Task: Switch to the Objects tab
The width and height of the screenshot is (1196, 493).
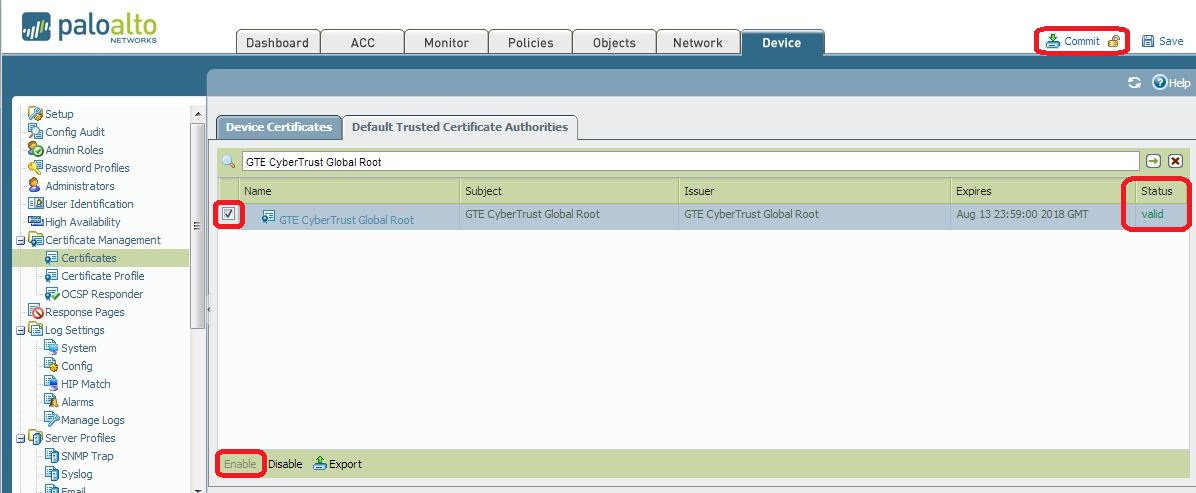Action: pyautogui.click(x=614, y=43)
